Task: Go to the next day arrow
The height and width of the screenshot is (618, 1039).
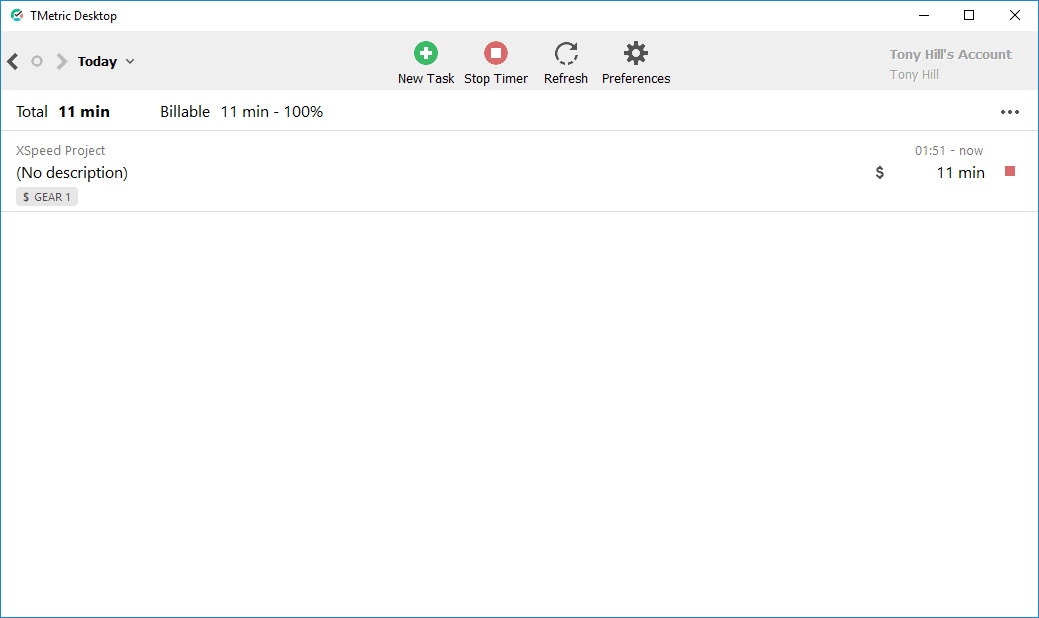Action: (62, 62)
